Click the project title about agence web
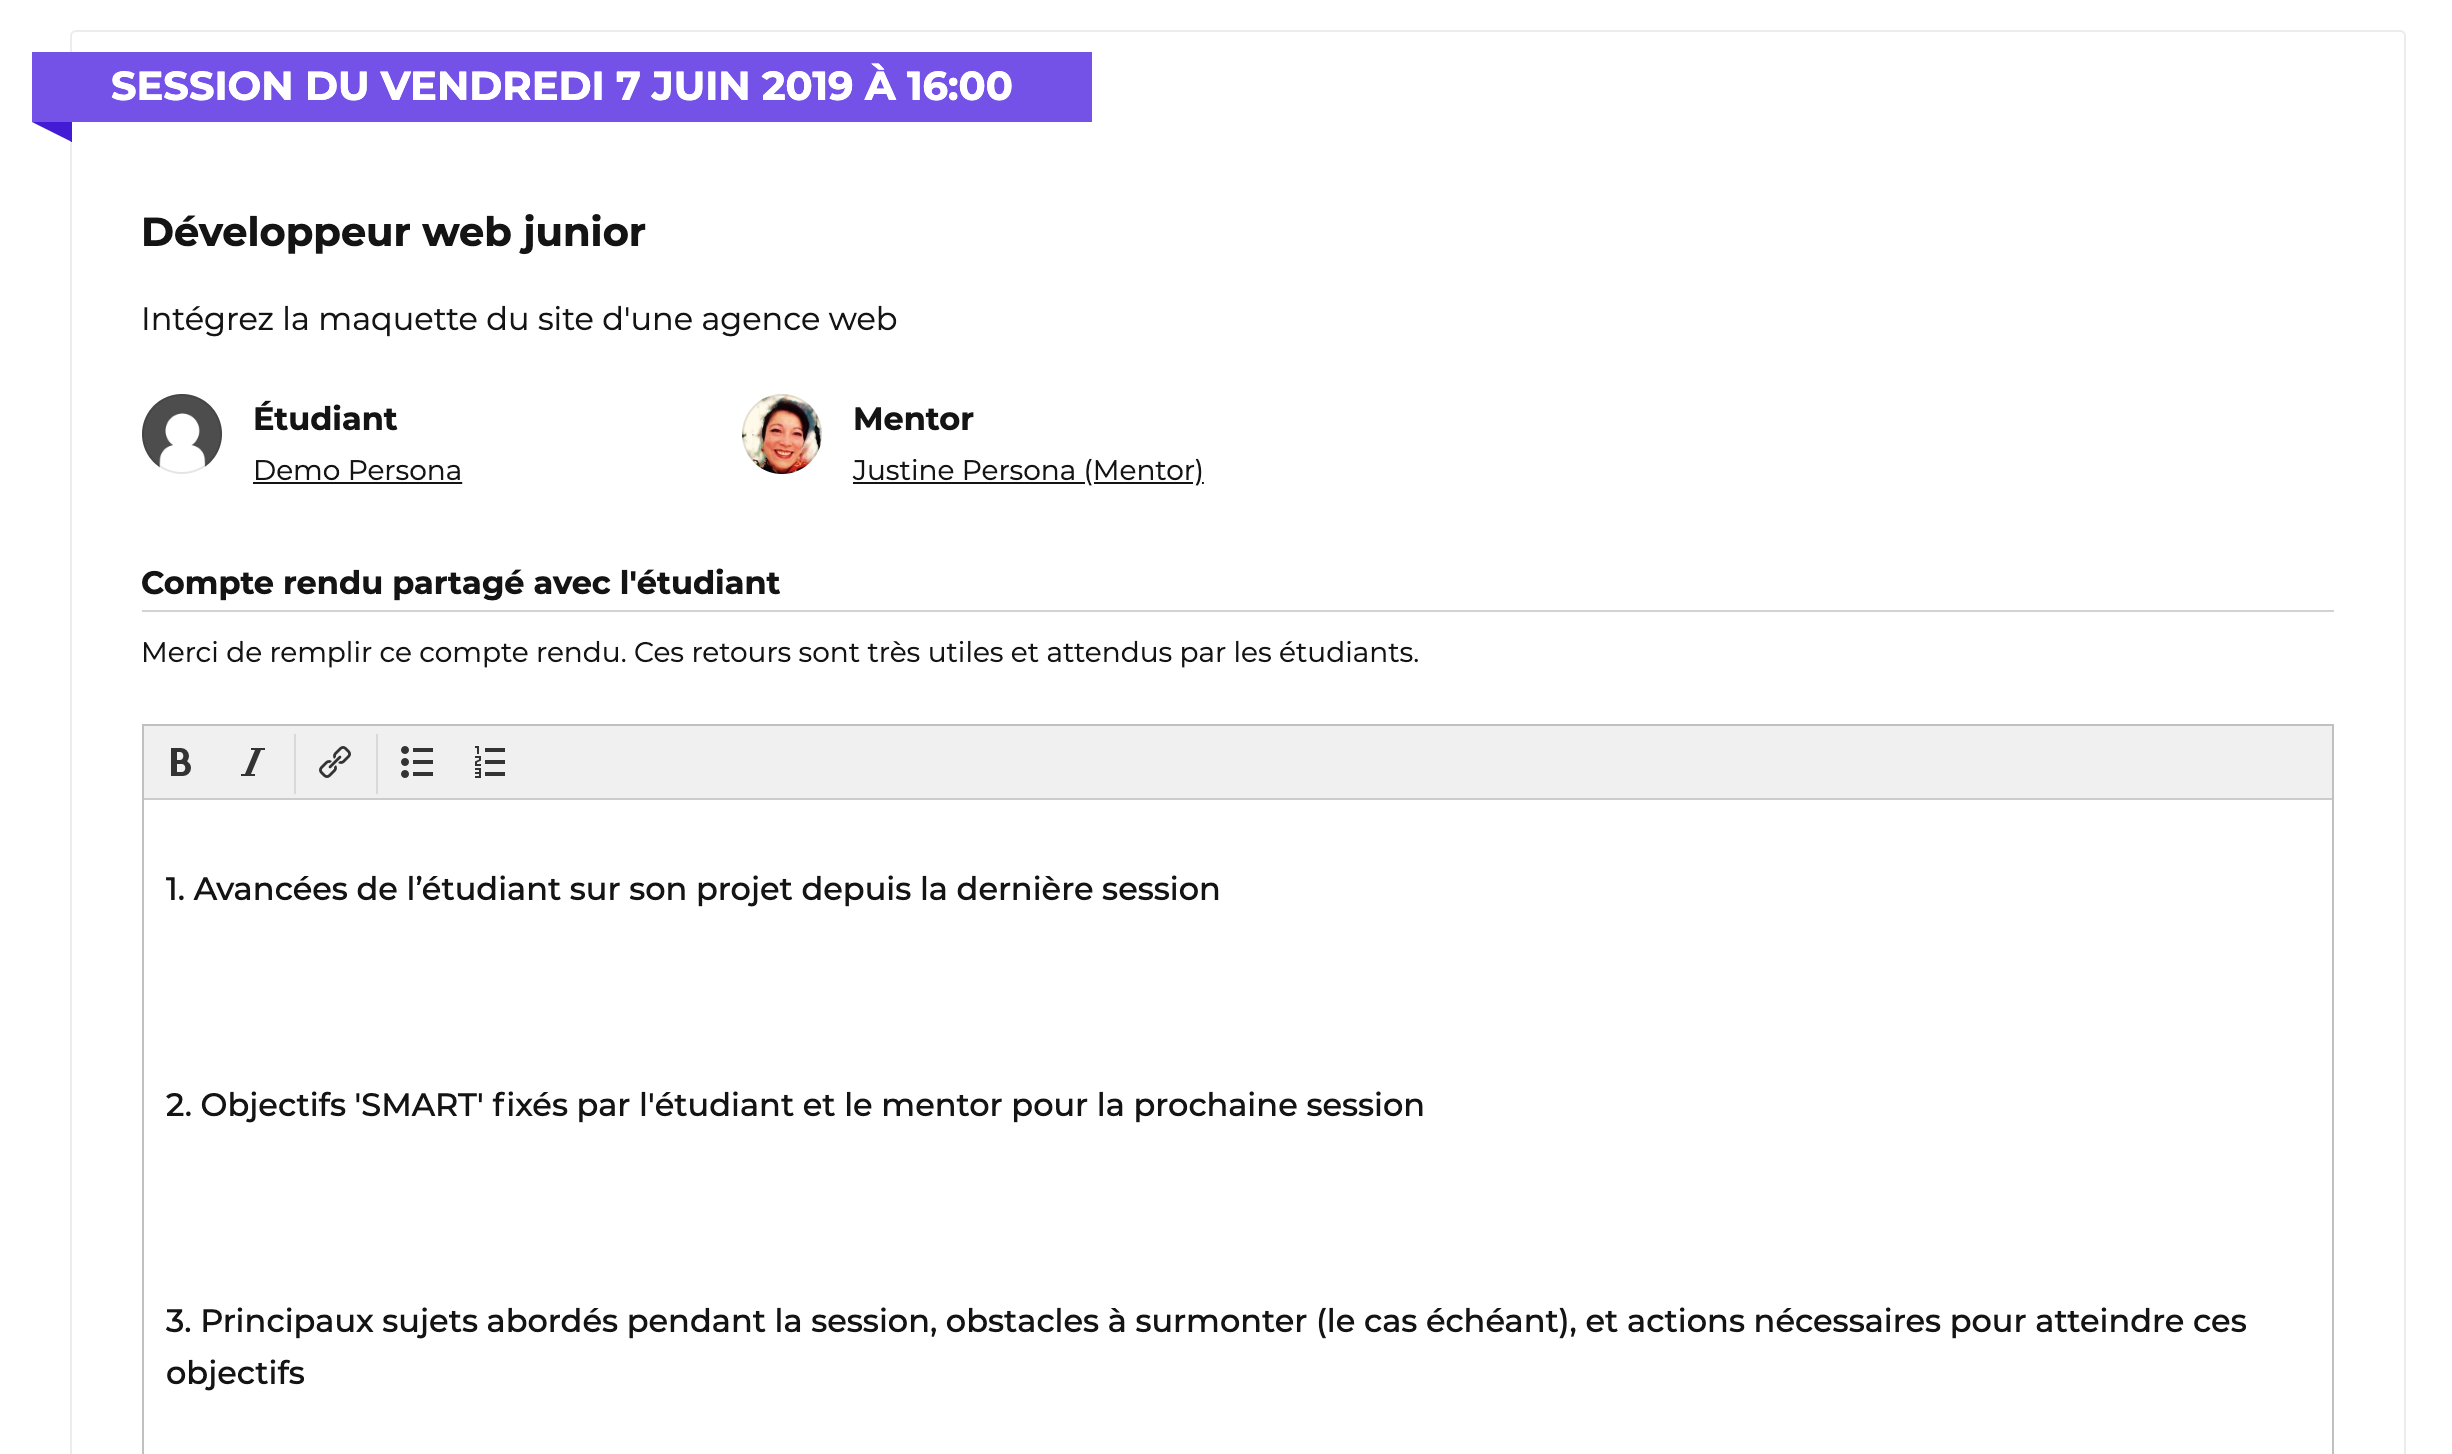Screen dimensions: 2452x1454 point(519,319)
